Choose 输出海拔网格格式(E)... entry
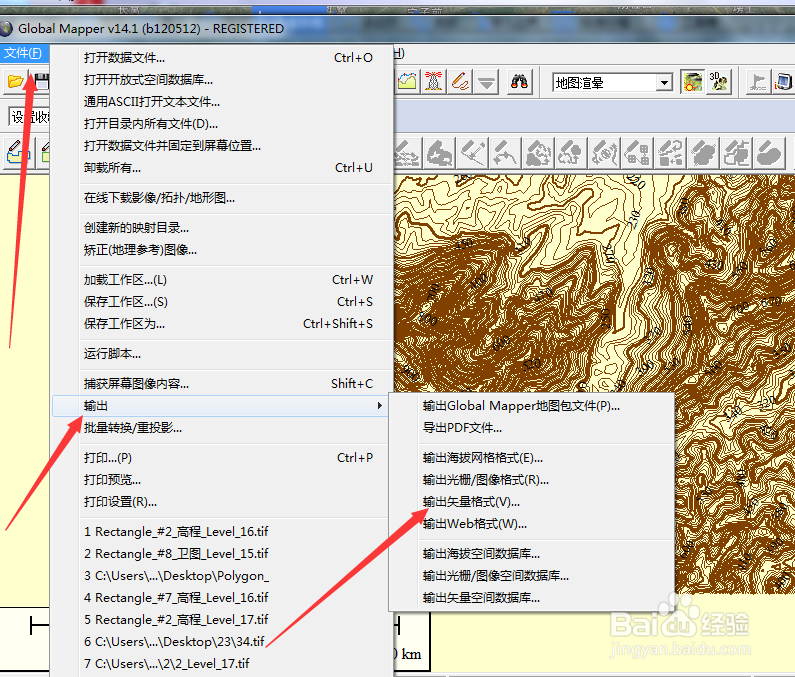Viewport: 795px width, 677px height. (x=531, y=458)
